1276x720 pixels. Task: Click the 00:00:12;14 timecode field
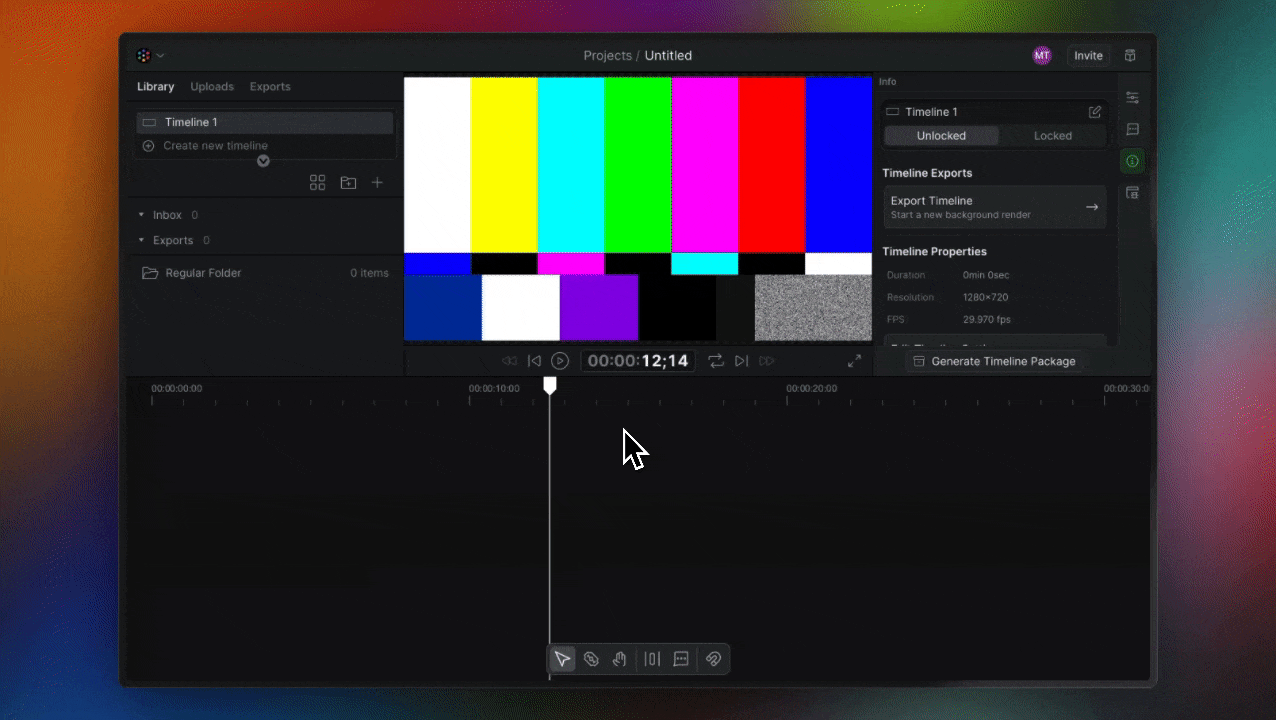(638, 361)
